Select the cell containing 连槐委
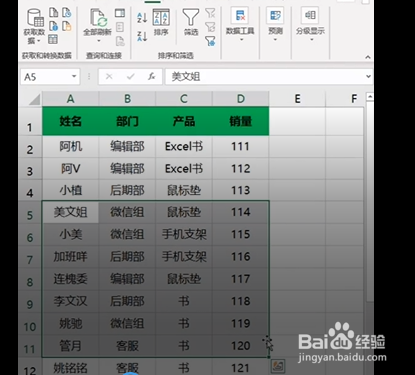The width and height of the screenshot is (415, 375). [70, 279]
